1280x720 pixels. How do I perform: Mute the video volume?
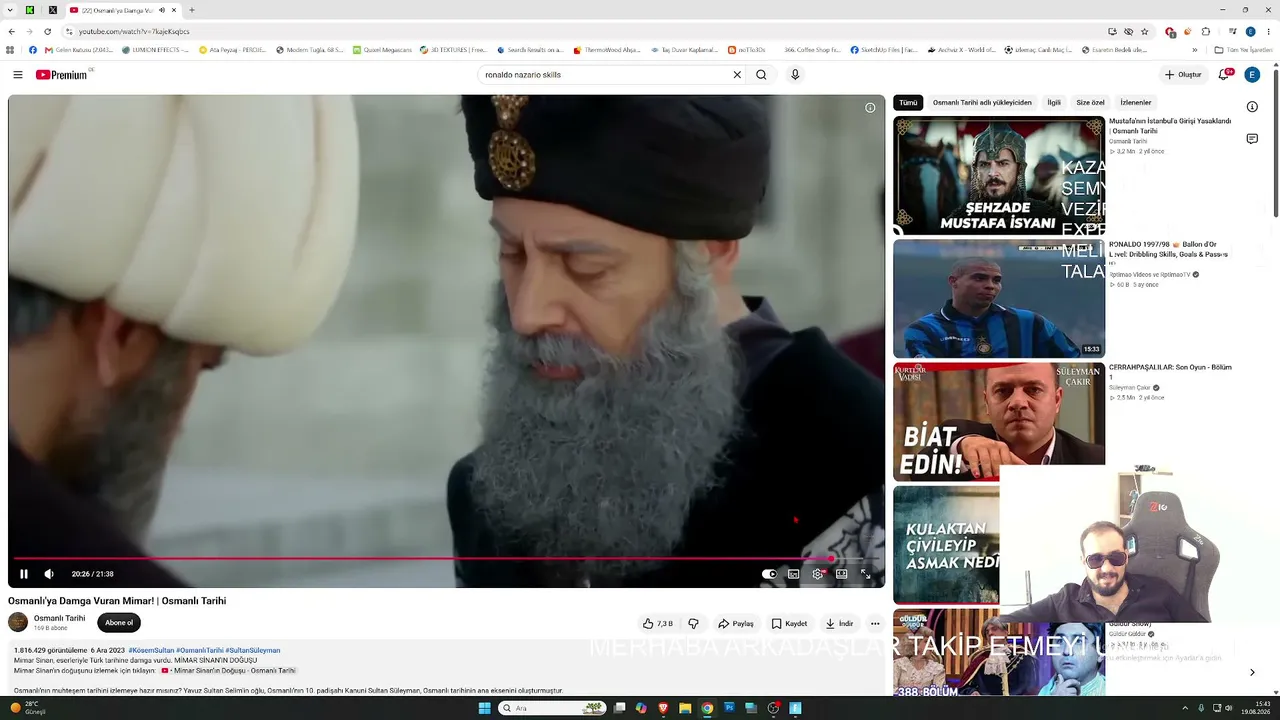pyautogui.click(x=49, y=574)
